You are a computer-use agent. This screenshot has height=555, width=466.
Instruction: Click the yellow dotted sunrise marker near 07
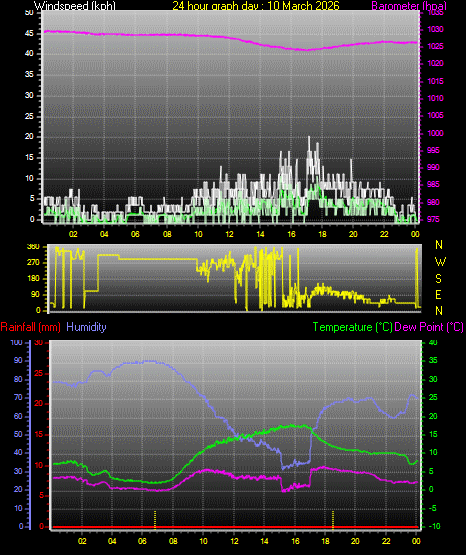click(155, 519)
